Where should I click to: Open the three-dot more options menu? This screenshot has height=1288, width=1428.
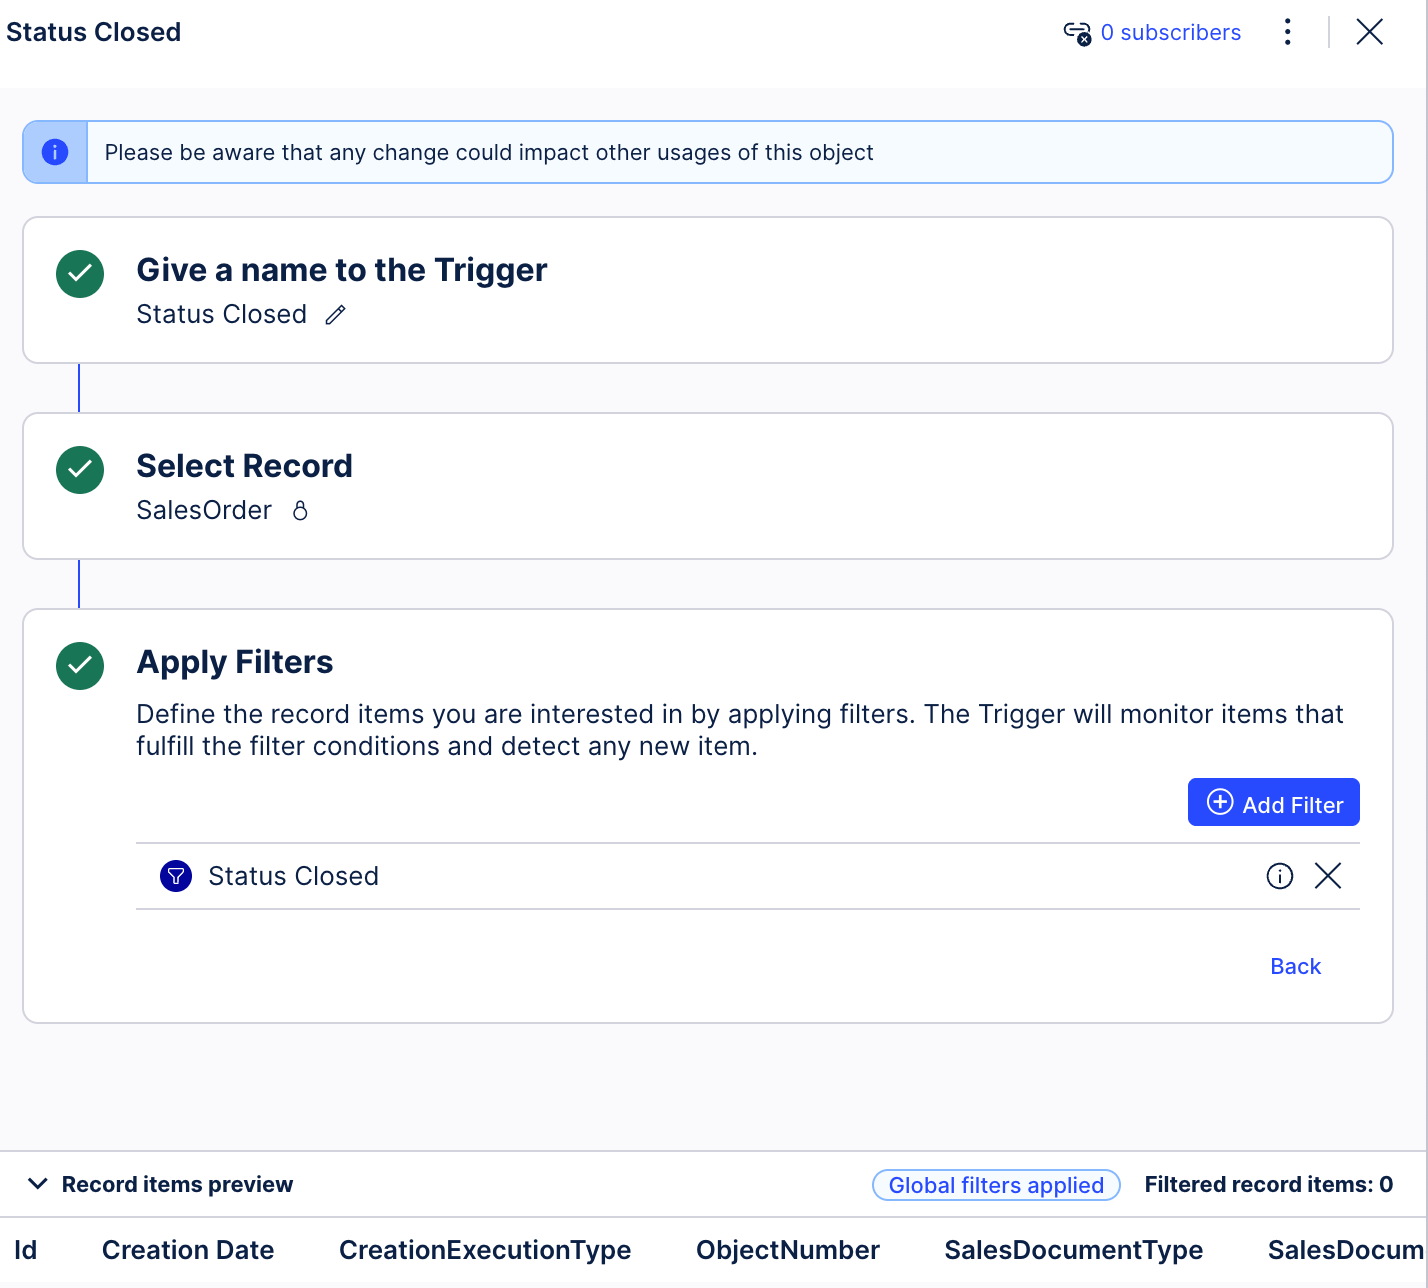coord(1287,32)
